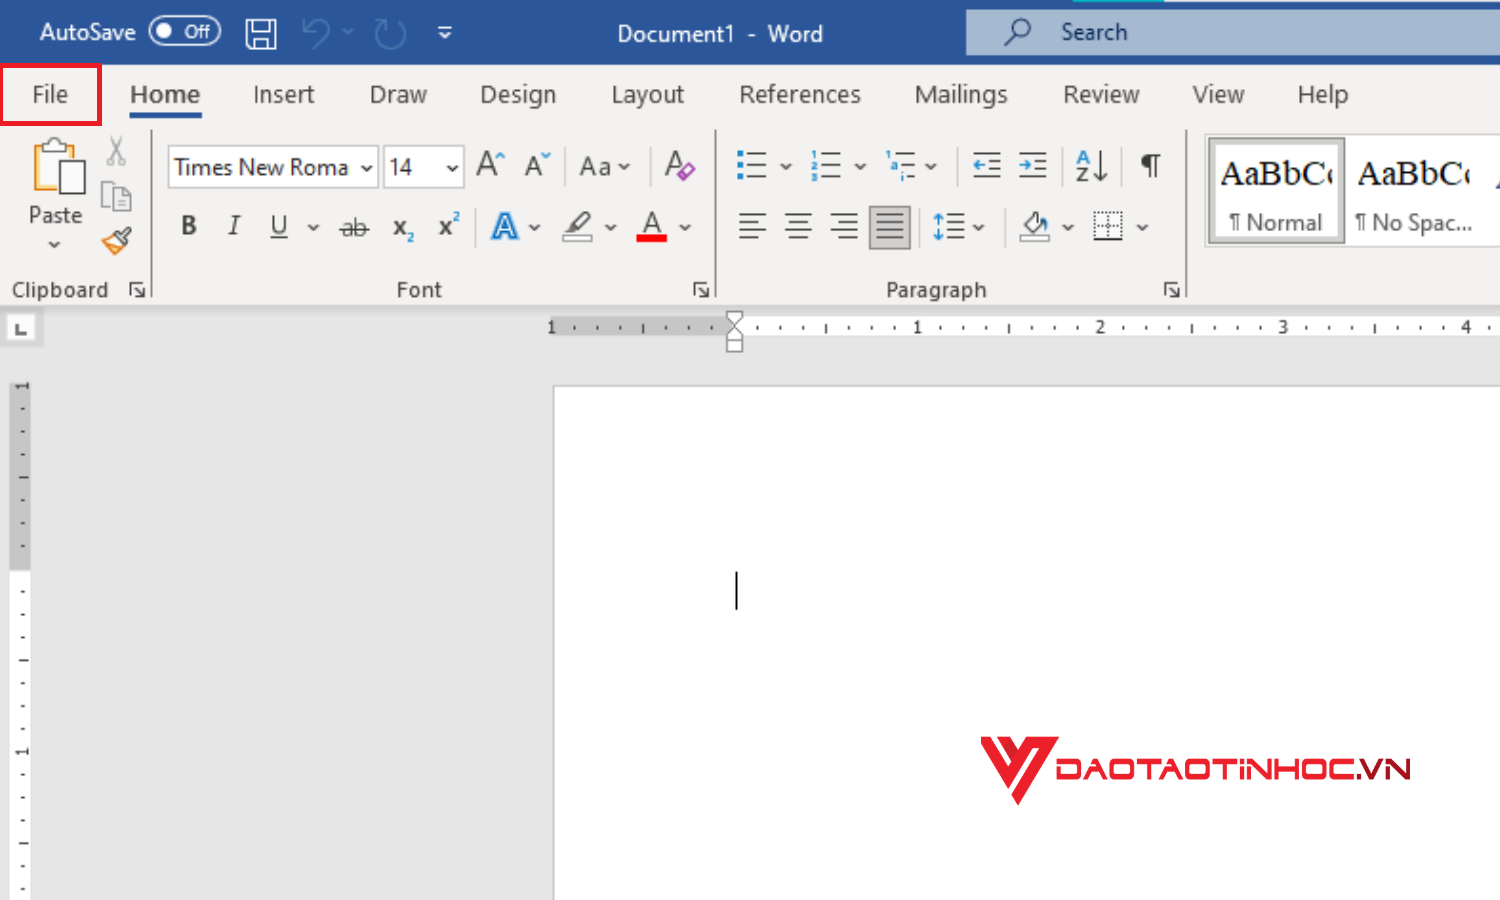Click the Sort A-Z icon
This screenshot has width=1500, height=900.
[1090, 166]
